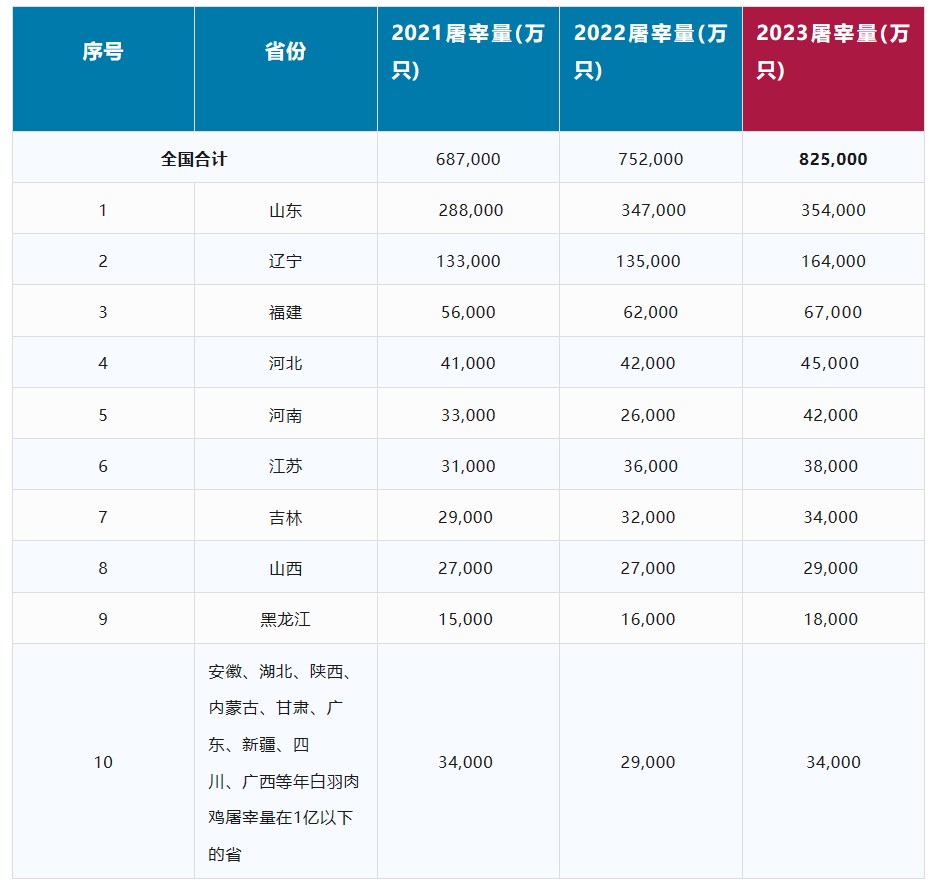
Task: Click the 河北 province cell
Action: [x=285, y=363]
